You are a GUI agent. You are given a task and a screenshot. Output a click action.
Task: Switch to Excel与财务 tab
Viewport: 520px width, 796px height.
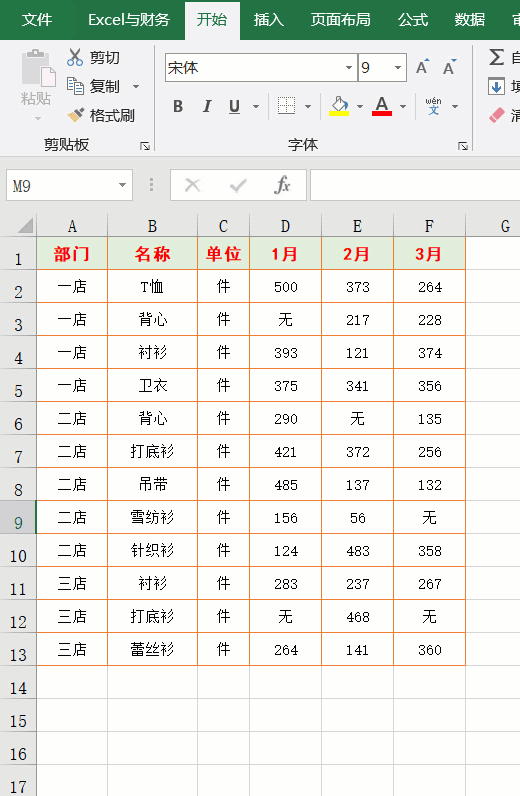click(x=129, y=20)
